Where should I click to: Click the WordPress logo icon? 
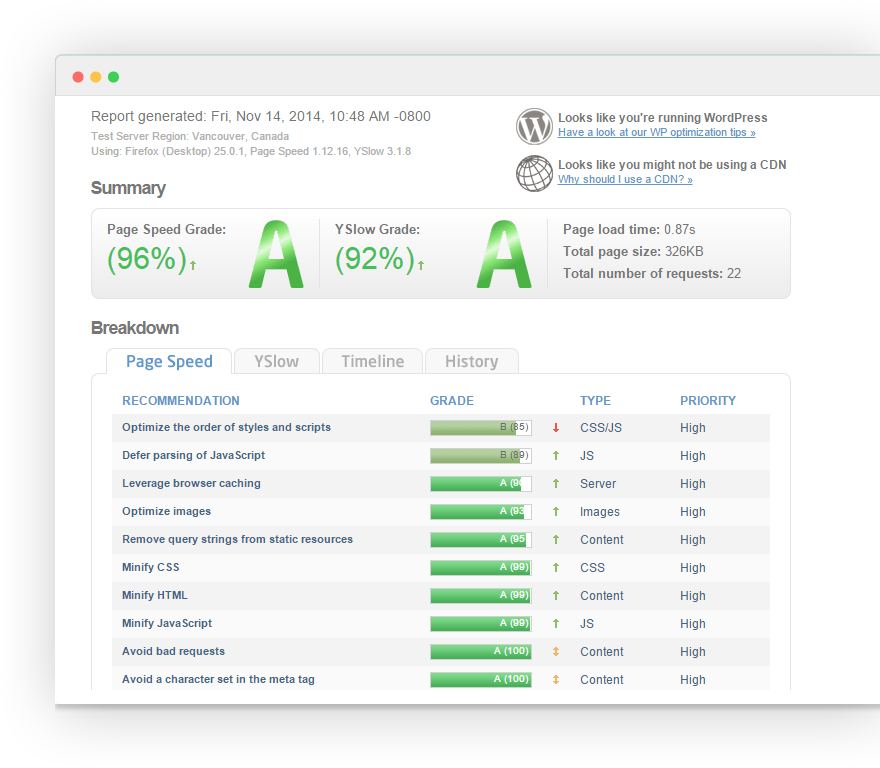point(534,126)
